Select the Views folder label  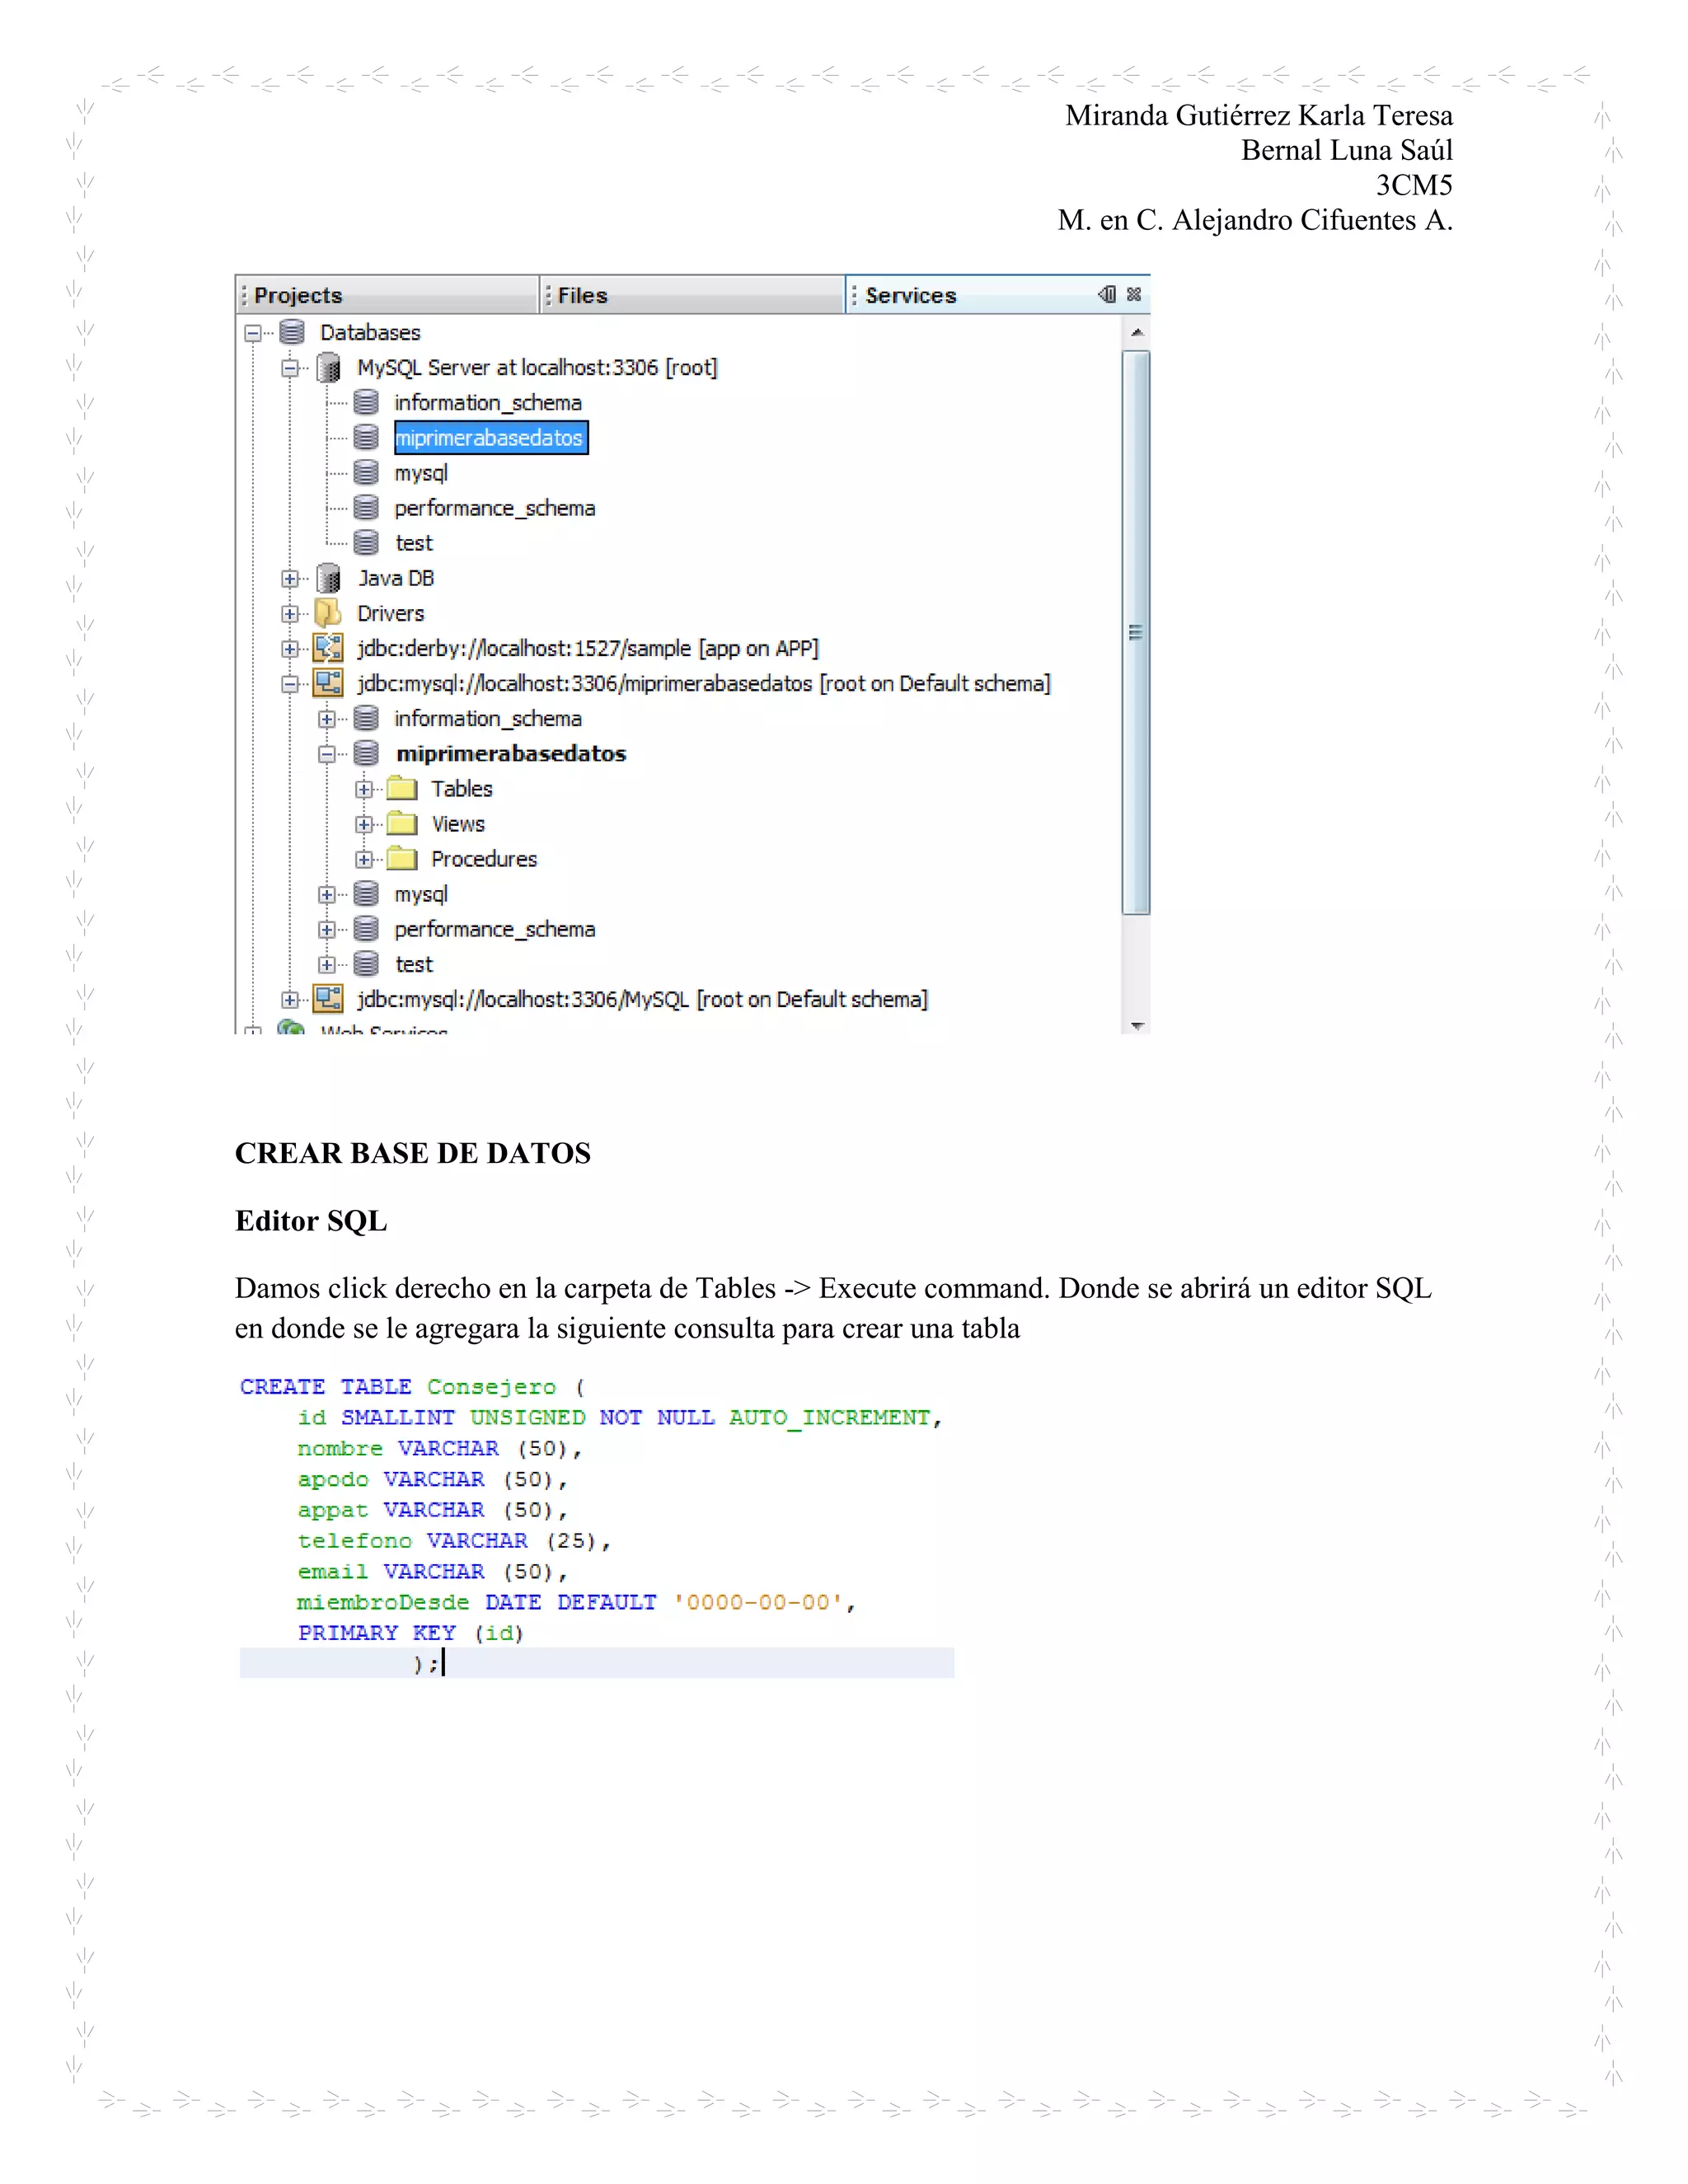tap(458, 824)
